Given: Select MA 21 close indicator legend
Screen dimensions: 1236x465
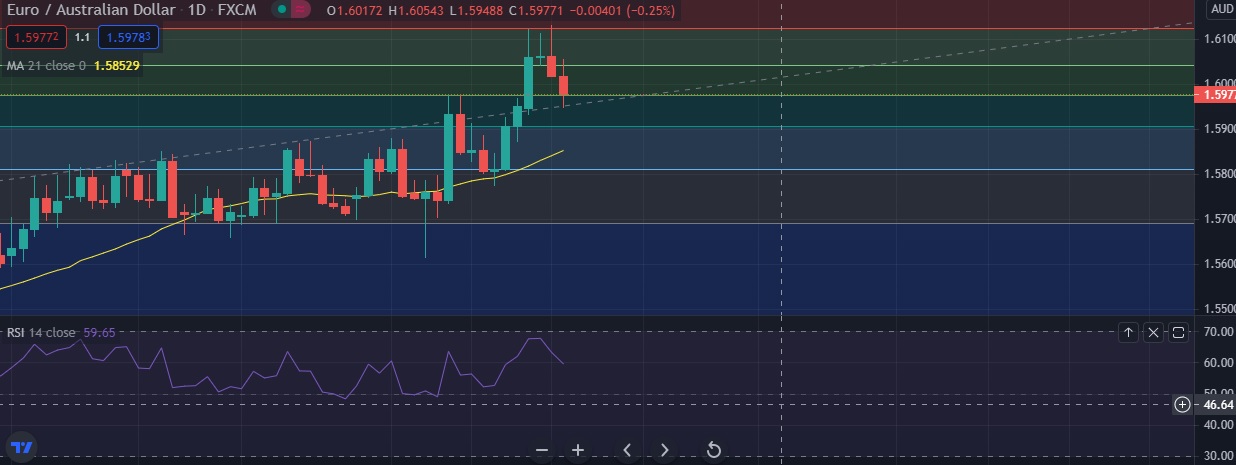Looking at the screenshot, I should [x=46, y=66].
